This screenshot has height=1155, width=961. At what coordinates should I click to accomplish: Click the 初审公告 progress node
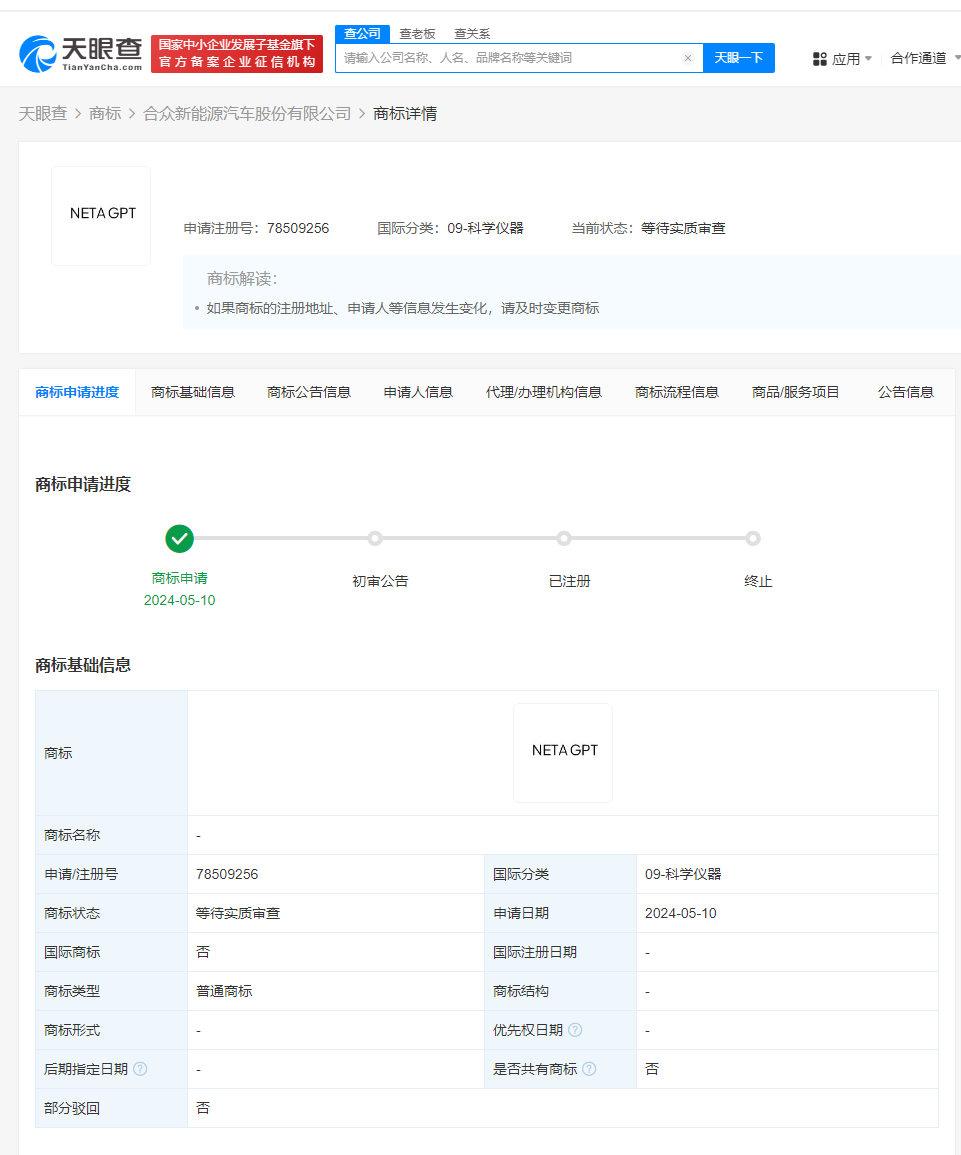375,538
